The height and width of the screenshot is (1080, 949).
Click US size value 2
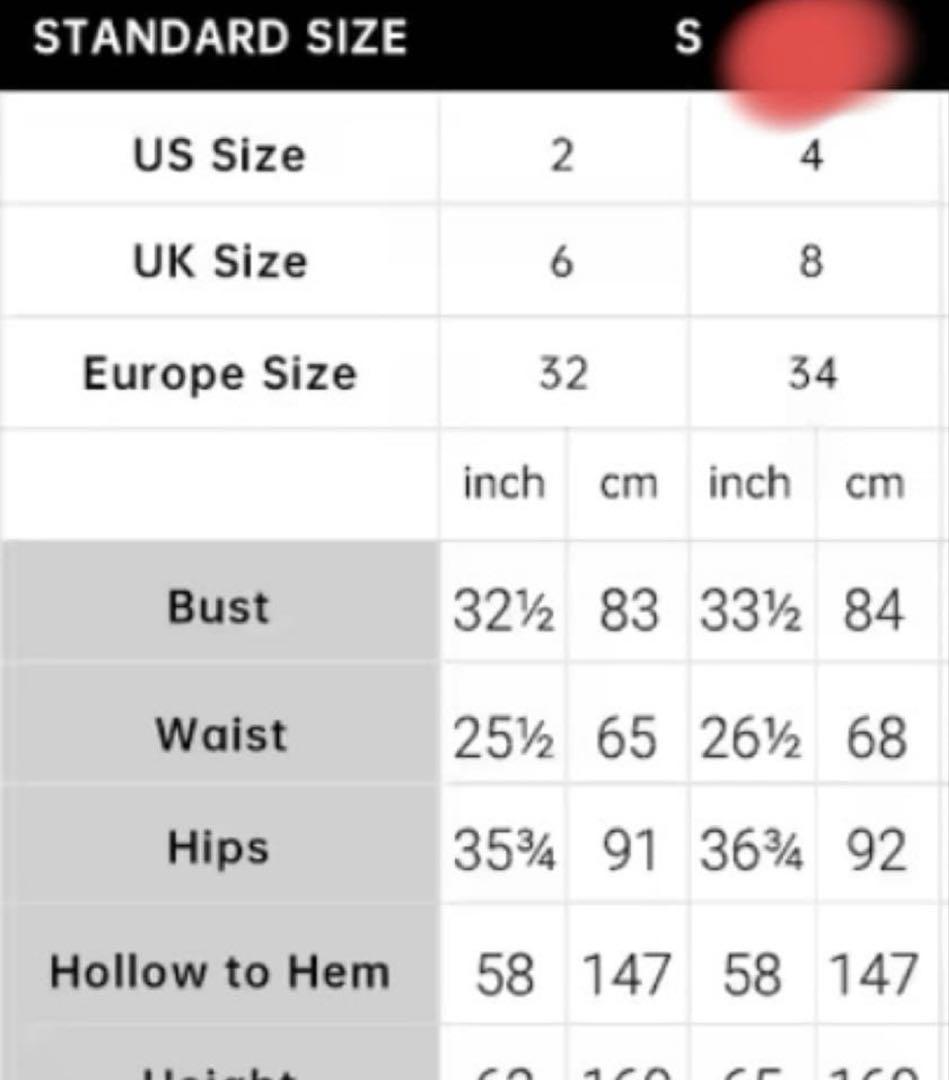[x=562, y=156]
